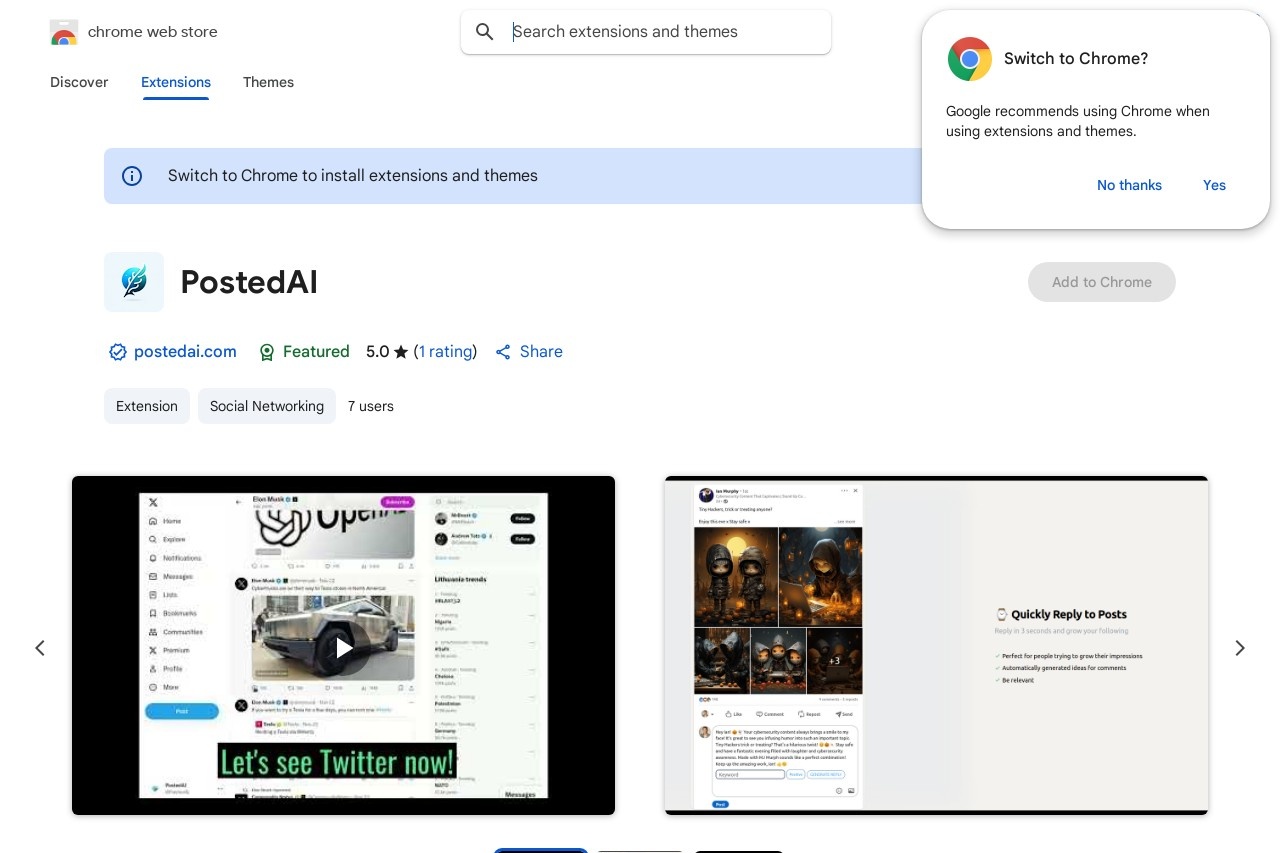The height and width of the screenshot is (853, 1280).
Task: Click the Extension category chip
Action: 147,406
